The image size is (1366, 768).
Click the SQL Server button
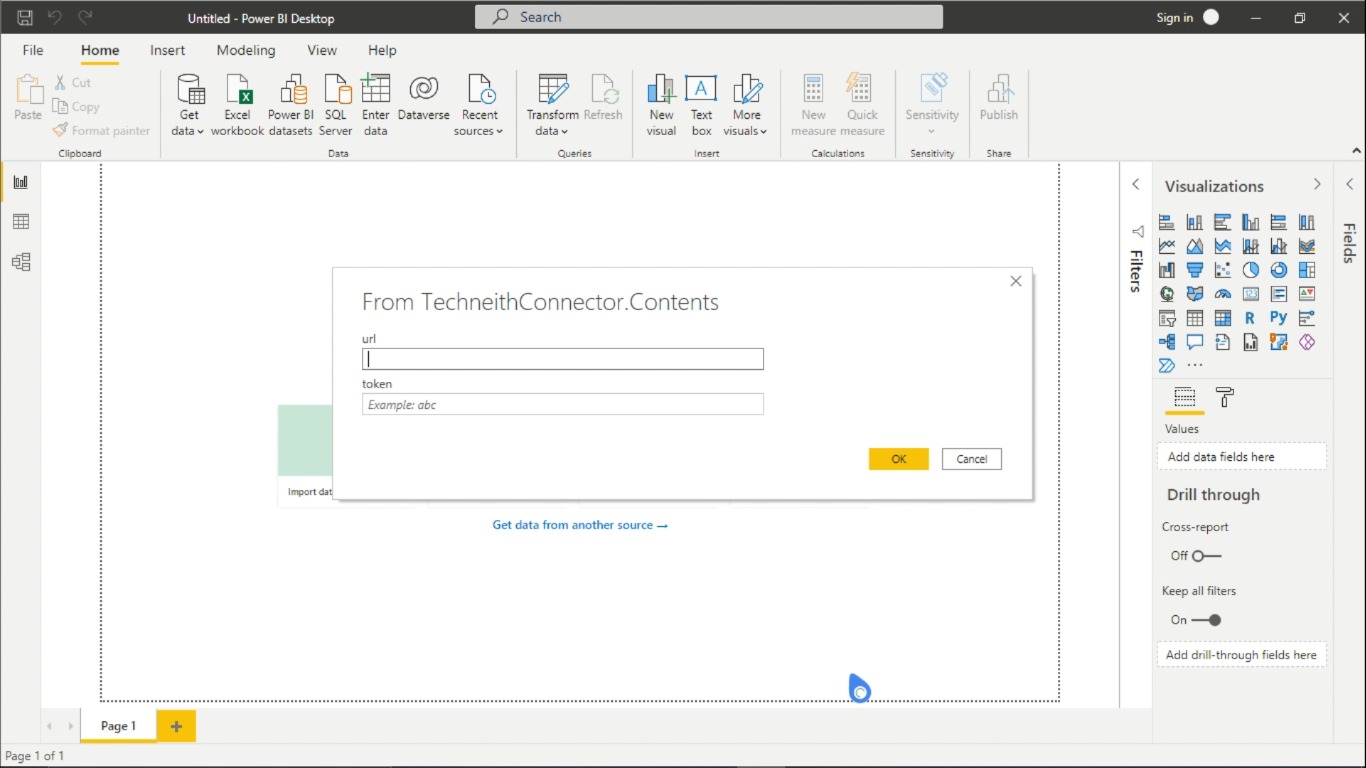click(x=336, y=104)
